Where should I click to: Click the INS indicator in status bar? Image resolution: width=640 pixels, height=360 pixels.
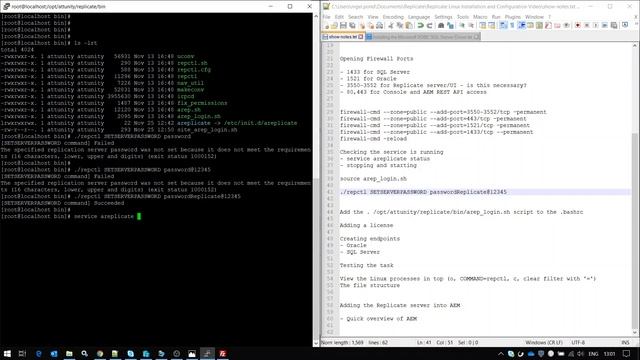point(625,342)
